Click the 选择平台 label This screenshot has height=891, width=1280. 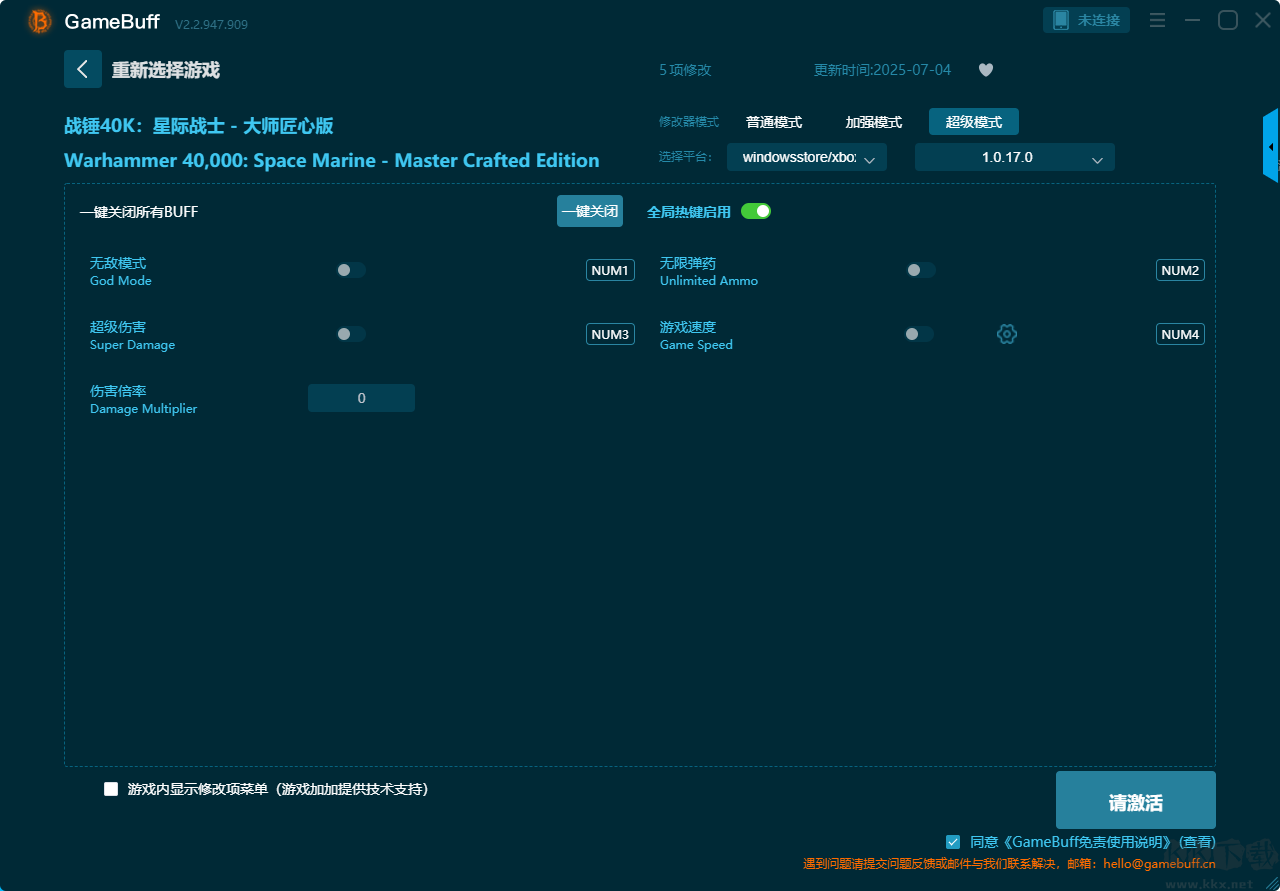pyautogui.click(x=686, y=157)
